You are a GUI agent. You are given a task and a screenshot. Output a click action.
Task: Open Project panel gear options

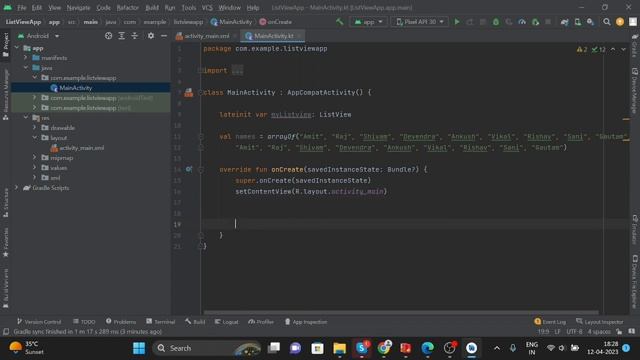151,36
